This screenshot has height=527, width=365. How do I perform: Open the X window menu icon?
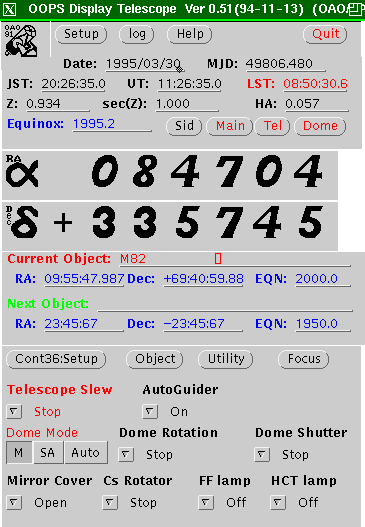9,9
